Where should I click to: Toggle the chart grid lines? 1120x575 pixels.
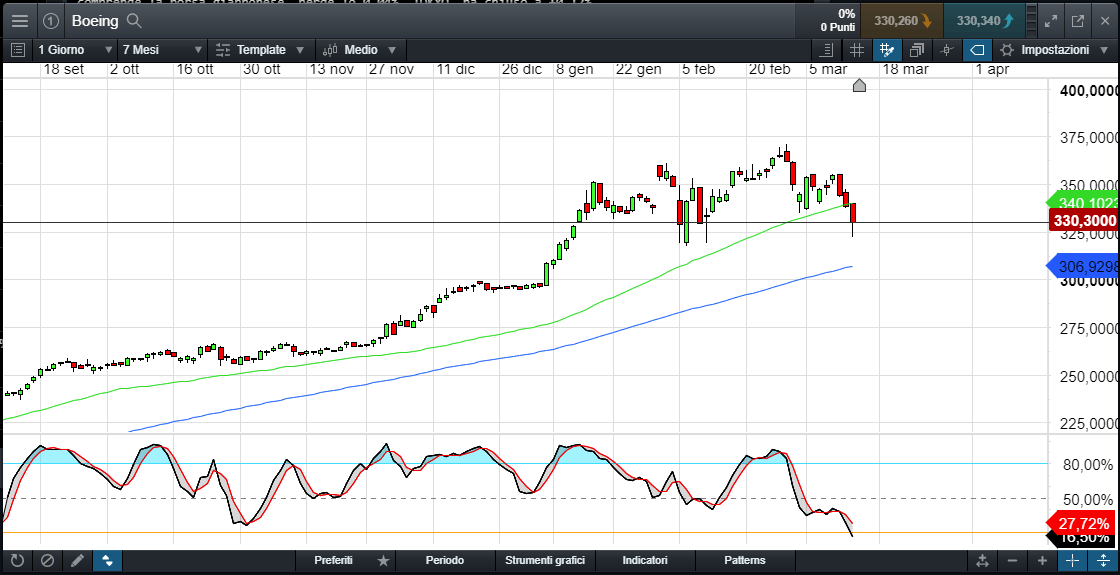click(856, 50)
